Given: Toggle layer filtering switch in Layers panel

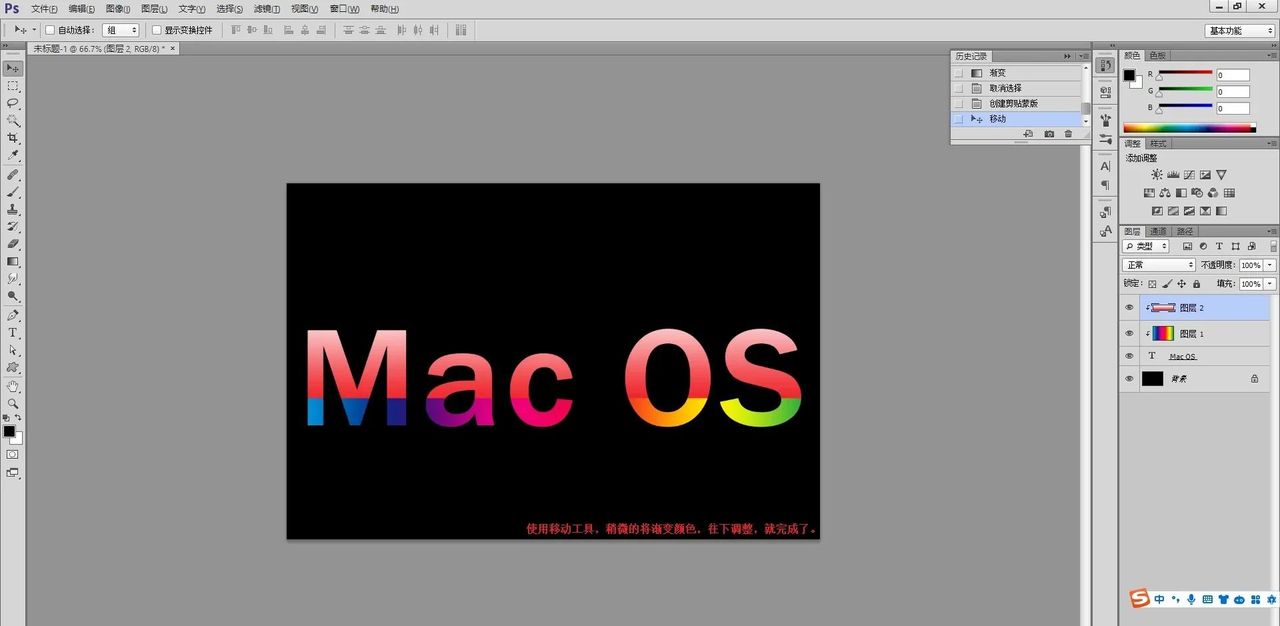Looking at the screenshot, I should click(x=1272, y=245).
